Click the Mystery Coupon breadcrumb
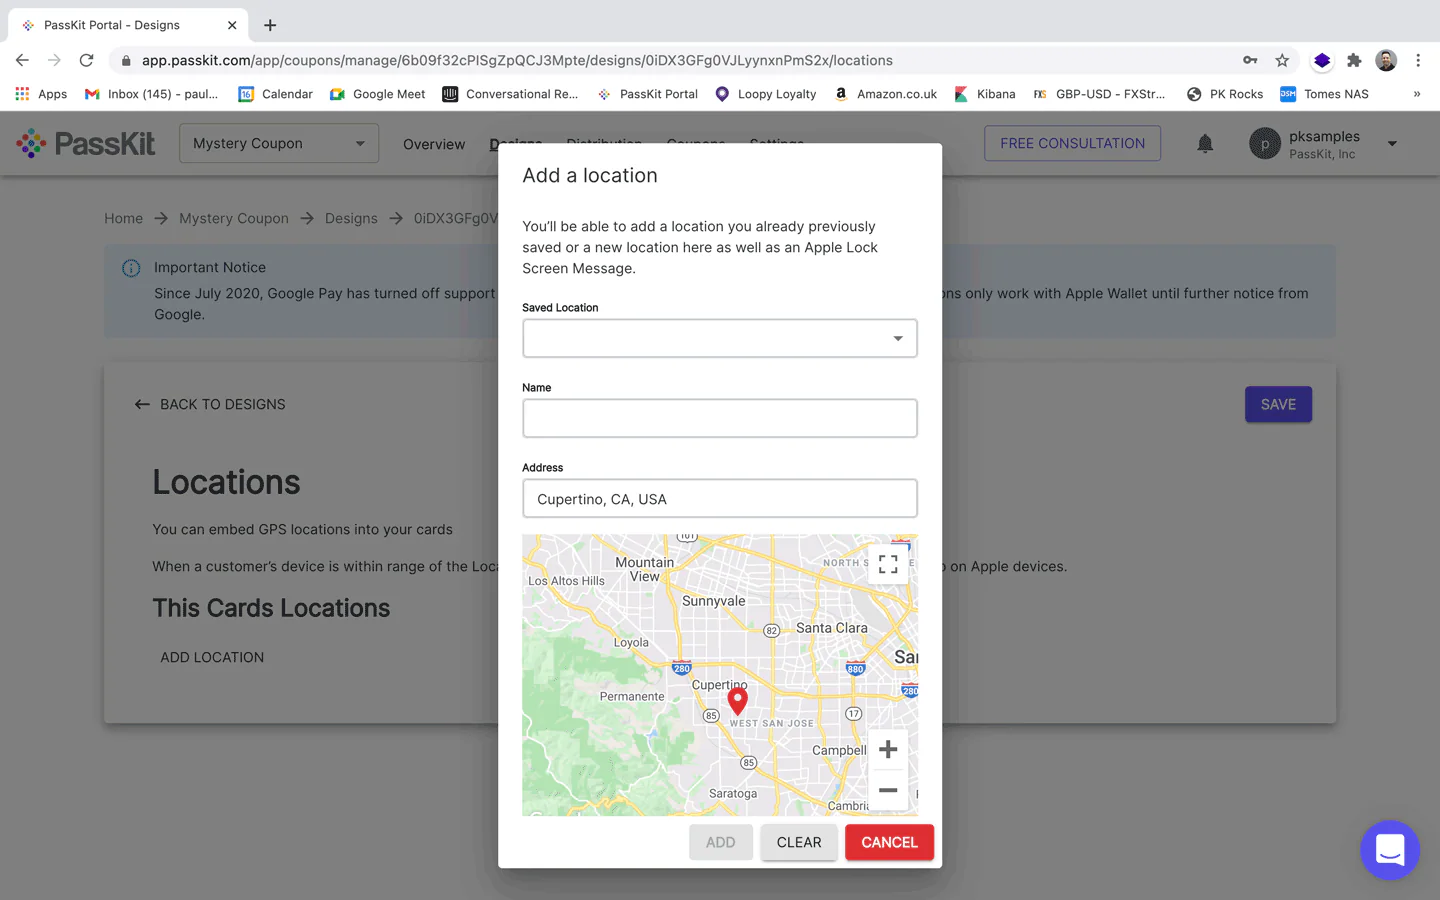The image size is (1440, 900). (234, 218)
